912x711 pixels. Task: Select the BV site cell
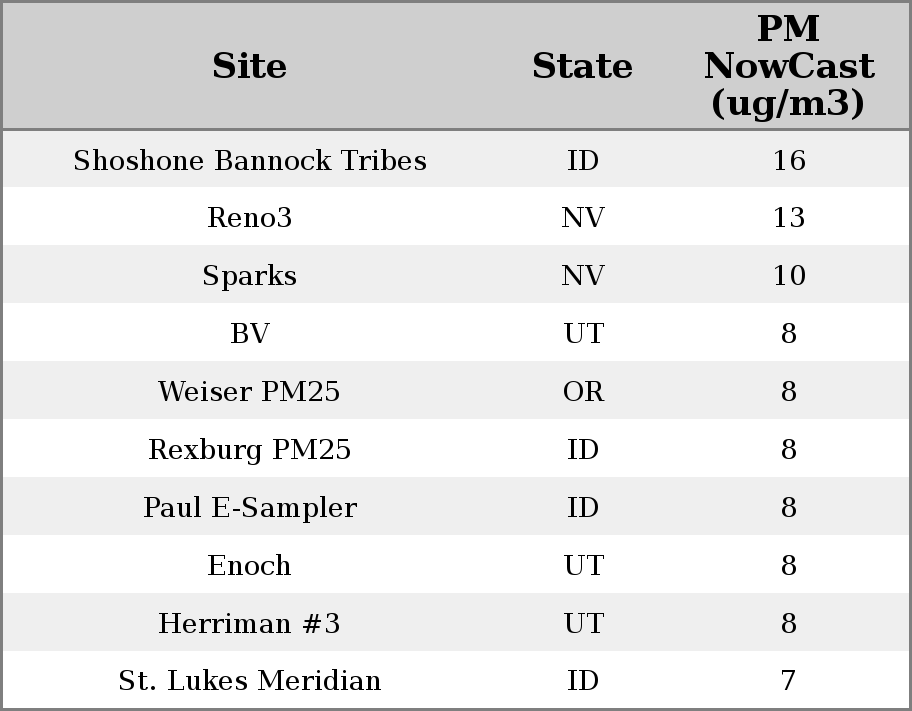click(249, 334)
